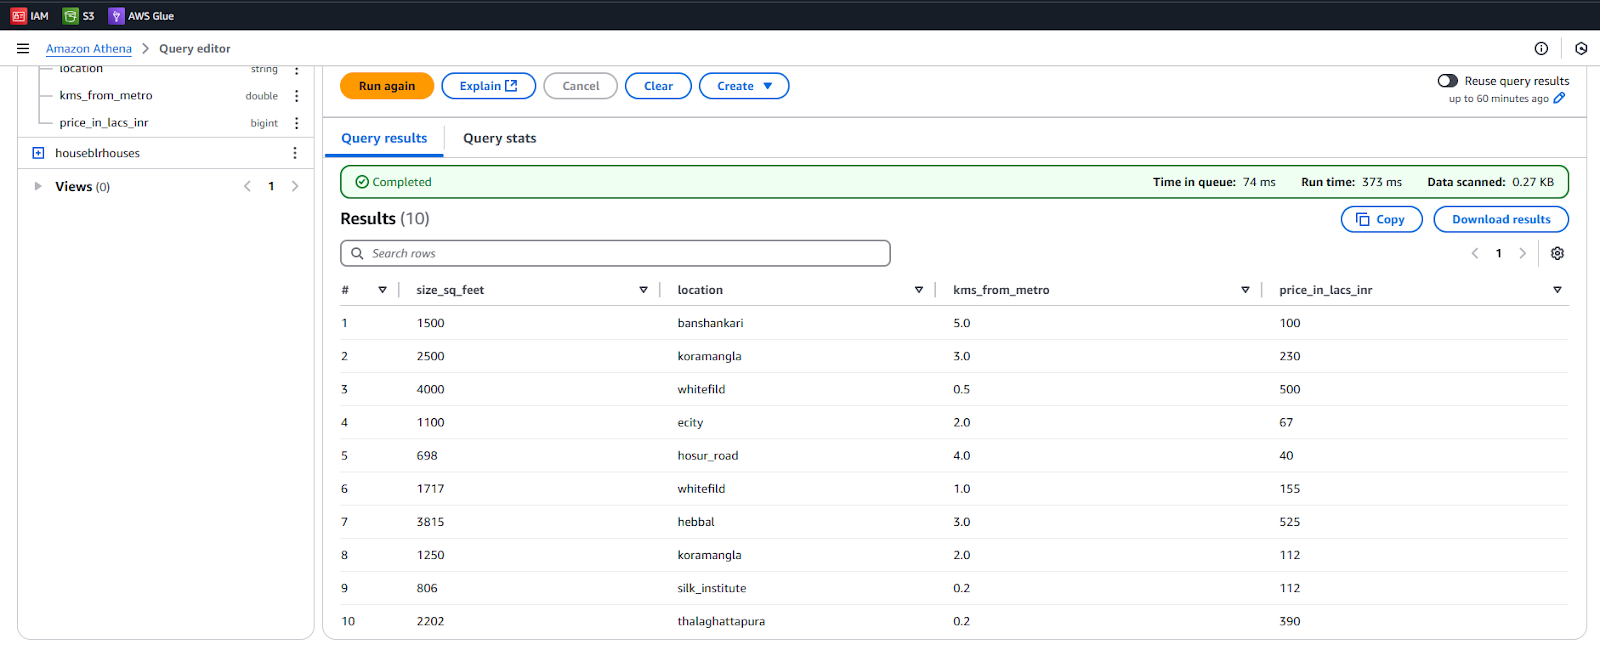Click the Search rows field
The image size is (1600, 650).
[615, 253]
